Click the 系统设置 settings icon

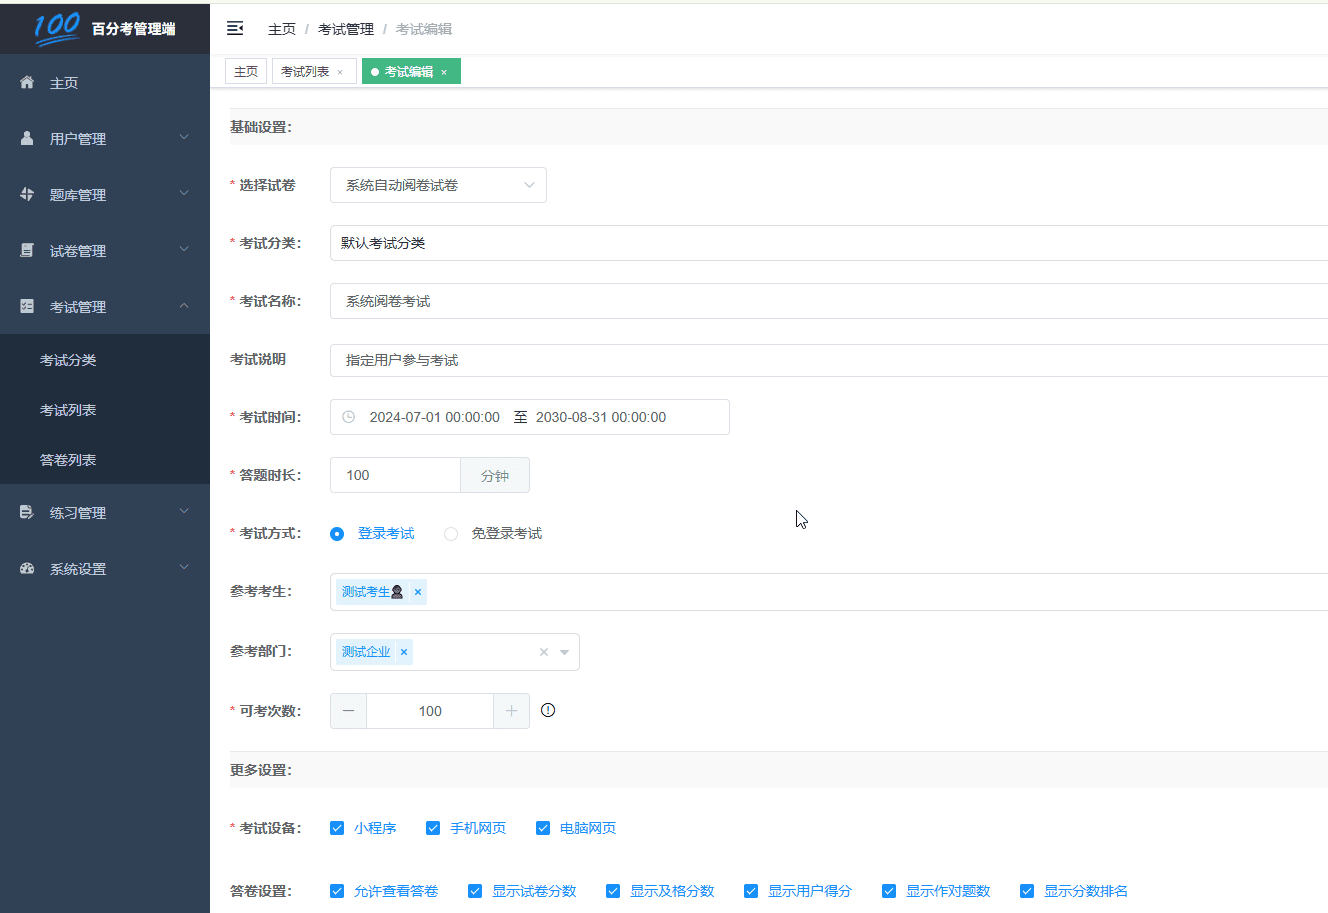pos(26,568)
